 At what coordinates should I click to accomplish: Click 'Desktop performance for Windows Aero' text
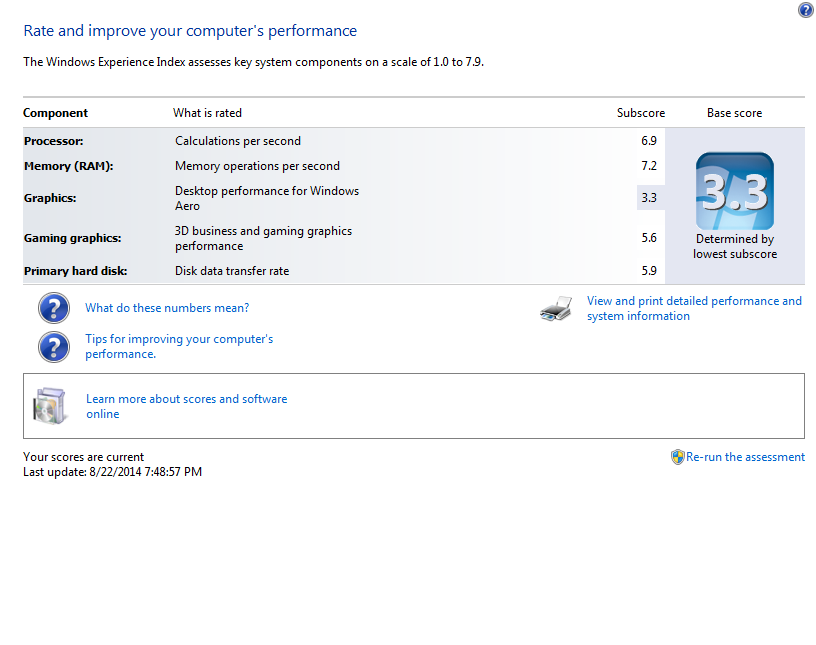tap(267, 198)
